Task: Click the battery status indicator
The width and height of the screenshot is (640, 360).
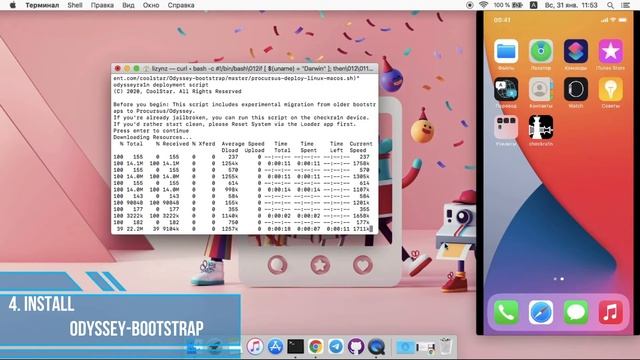Action: [x=508, y=5]
